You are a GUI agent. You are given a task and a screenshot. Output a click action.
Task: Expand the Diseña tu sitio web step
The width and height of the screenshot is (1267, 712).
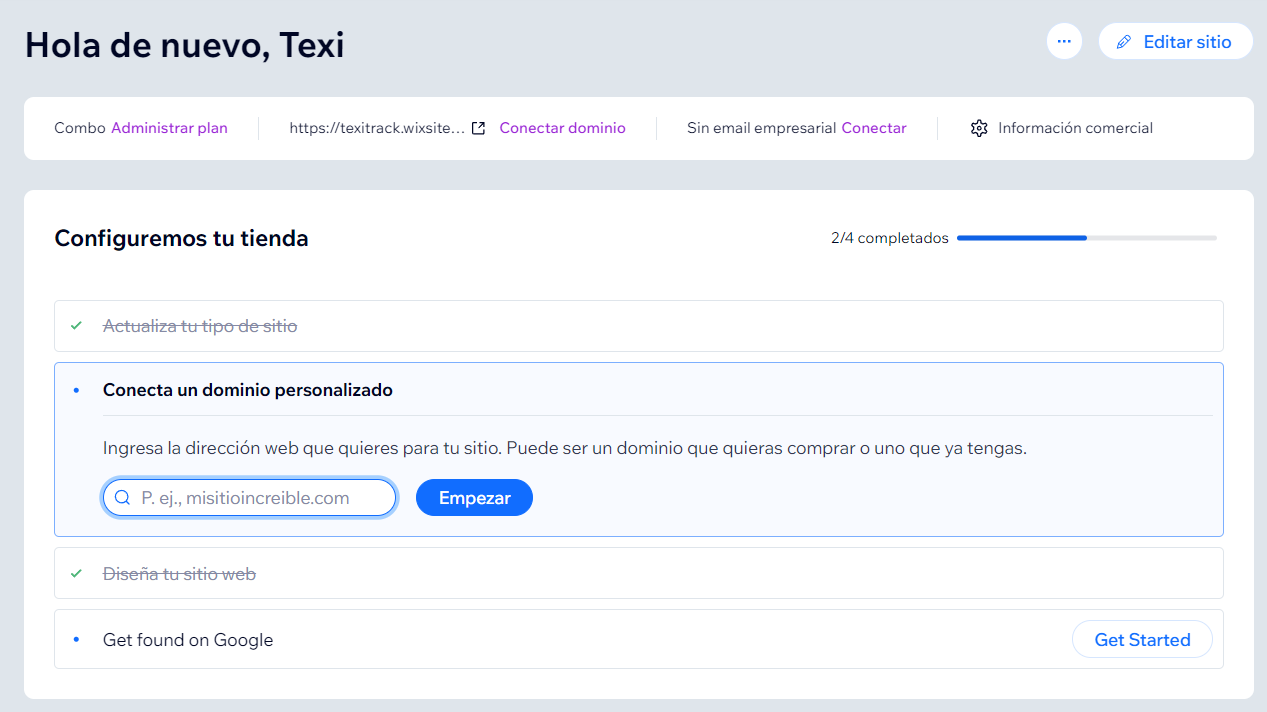pos(180,574)
